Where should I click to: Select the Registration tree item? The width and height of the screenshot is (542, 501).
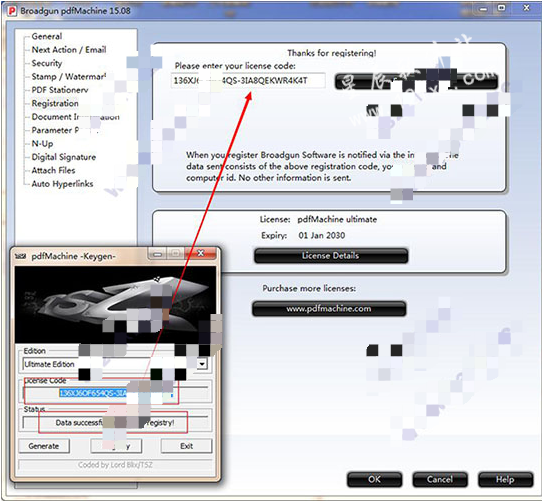(x=55, y=103)
